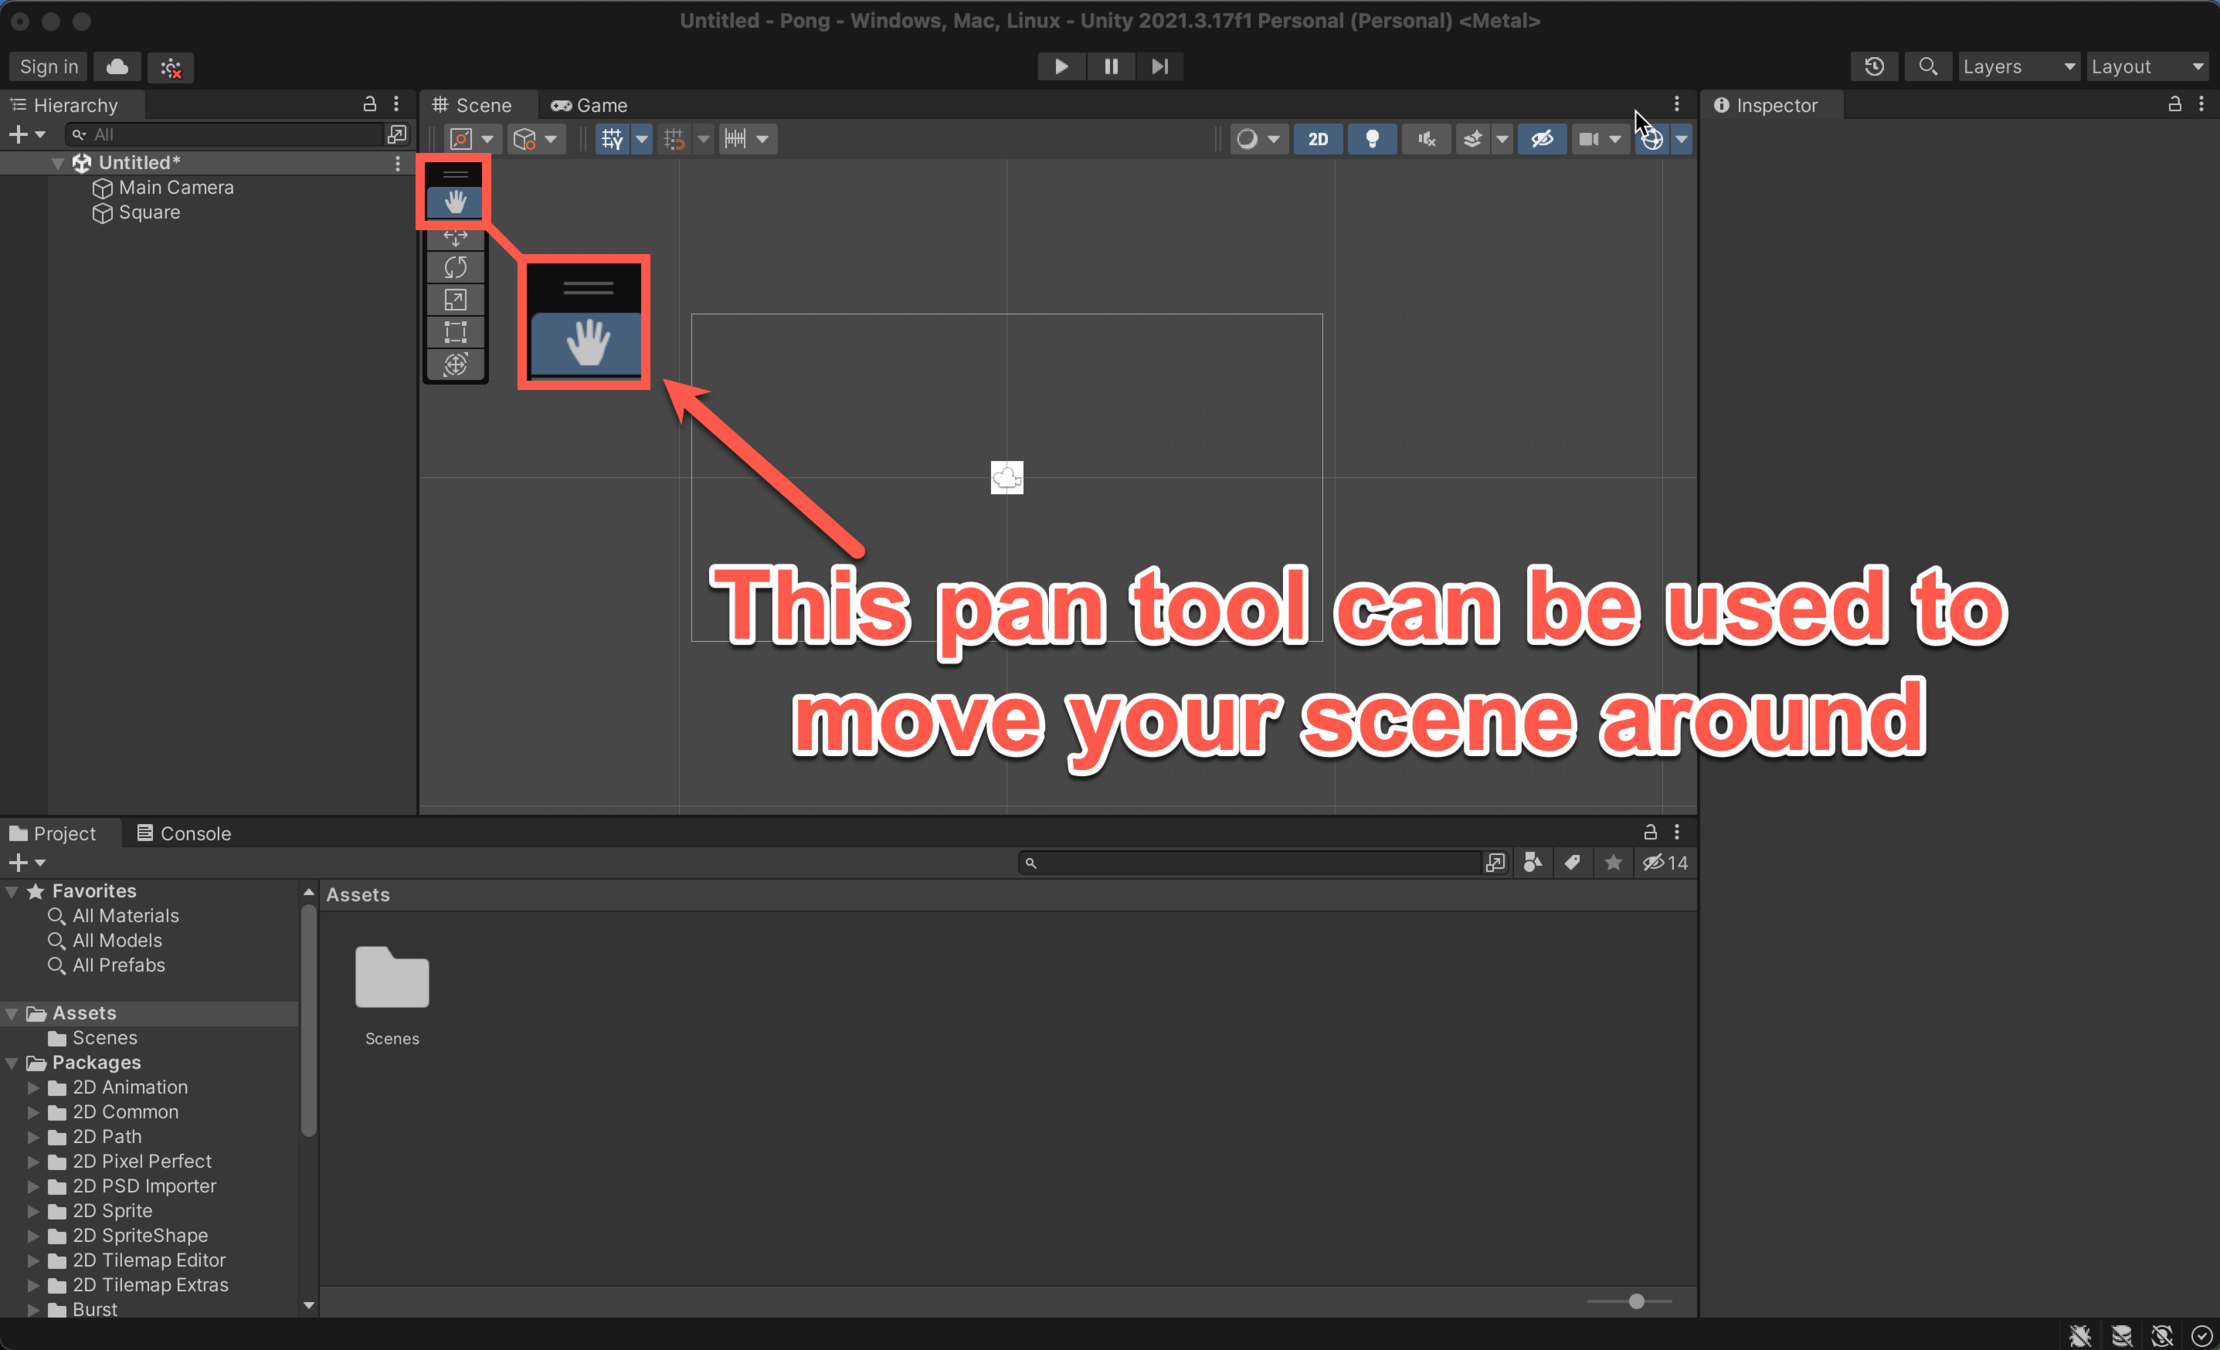Image resolution: width=2220 pixels, height=1350 pixels.
Task: Expand the 2D Animation package folder
Action: tap(33, 1087)
